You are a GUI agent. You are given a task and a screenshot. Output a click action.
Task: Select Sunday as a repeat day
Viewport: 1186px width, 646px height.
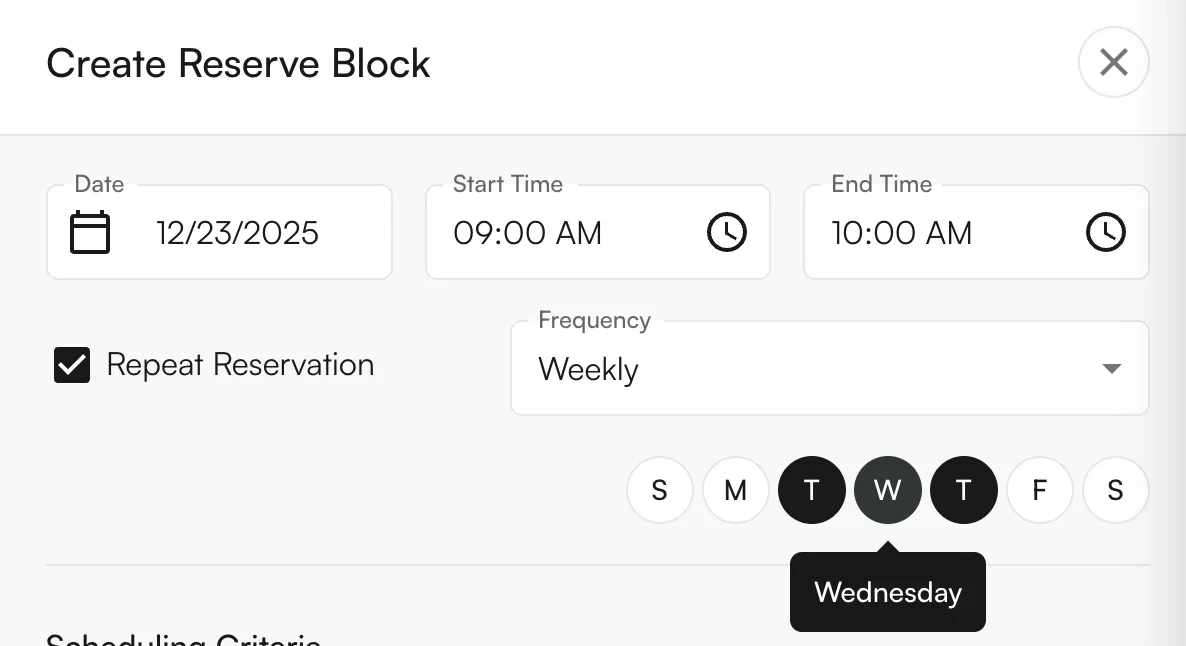click(659, 490)
